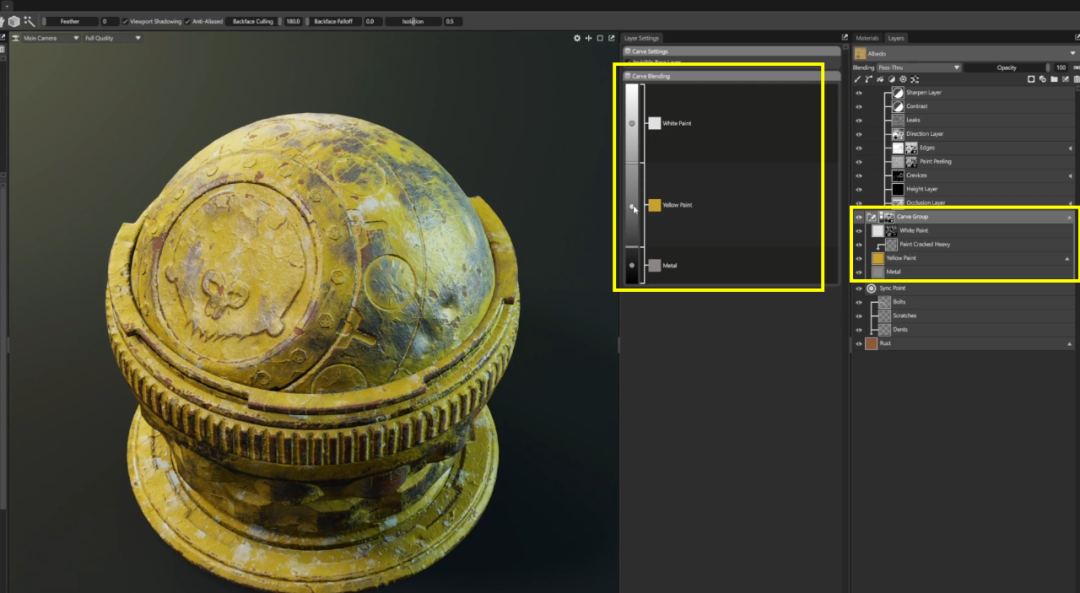
Task: Collapse the Carve Settings section header
Action: (x=731, y=51)
